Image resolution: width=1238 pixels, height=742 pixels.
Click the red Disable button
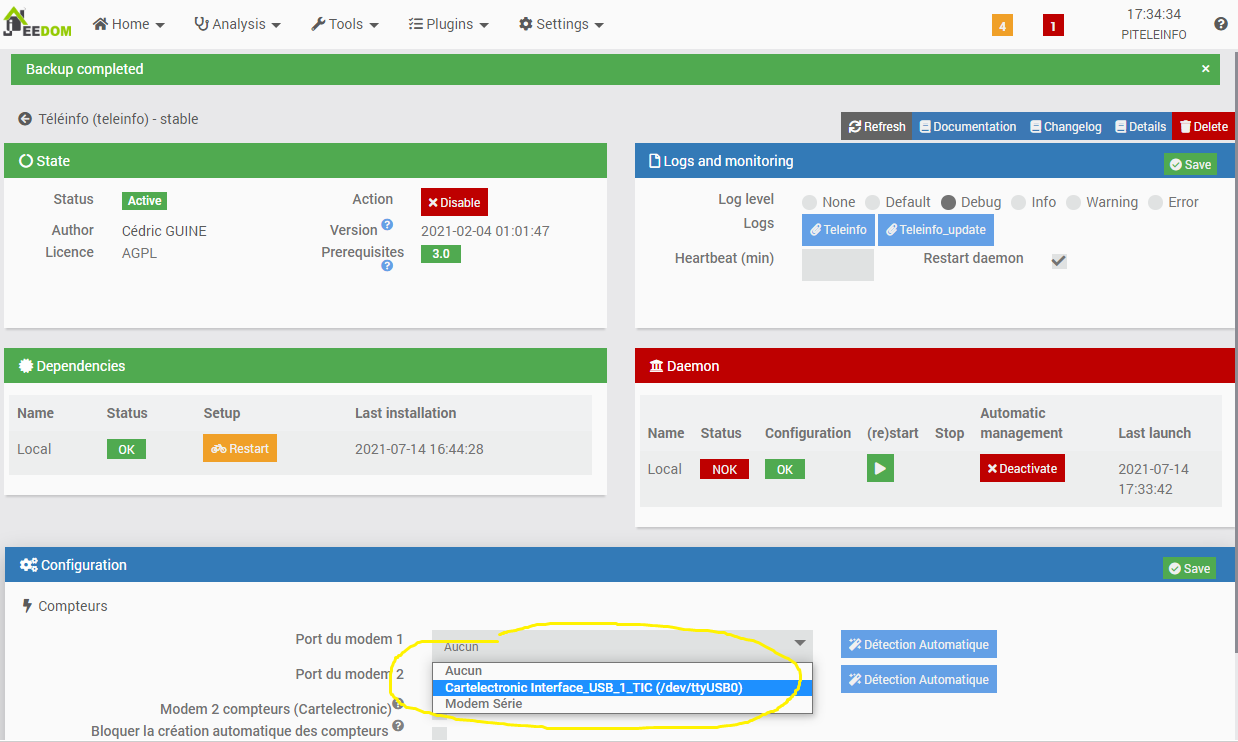pos(454,202)
